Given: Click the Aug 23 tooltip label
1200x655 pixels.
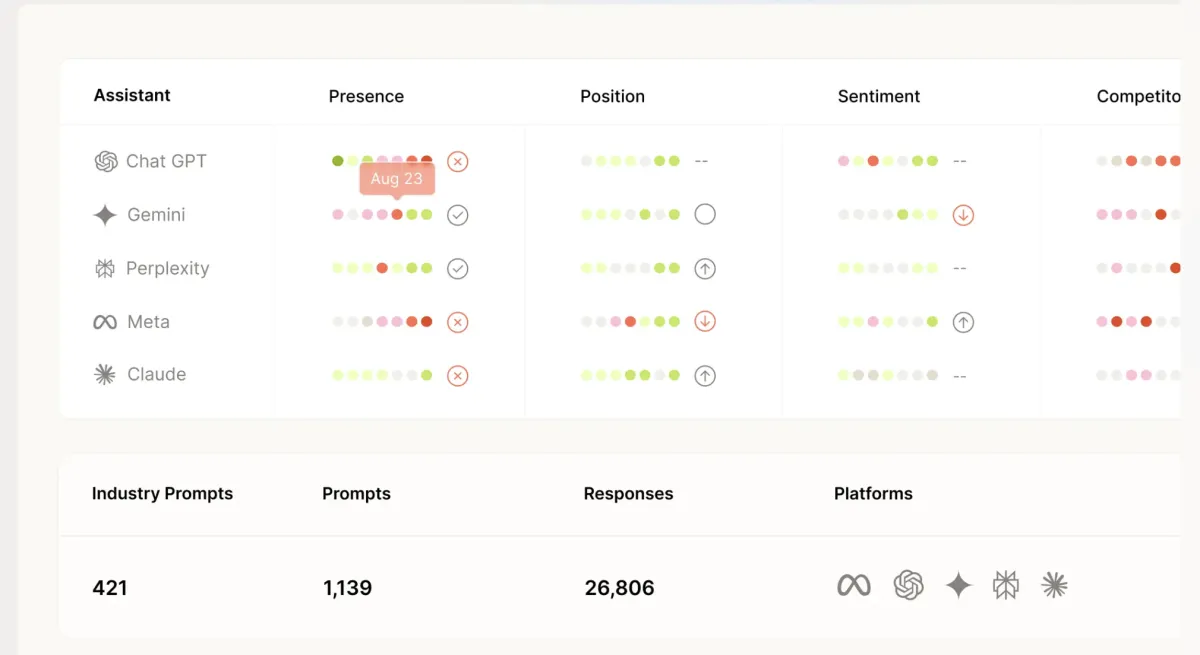Looking at the screenshot, I should (x=397, y=179).
